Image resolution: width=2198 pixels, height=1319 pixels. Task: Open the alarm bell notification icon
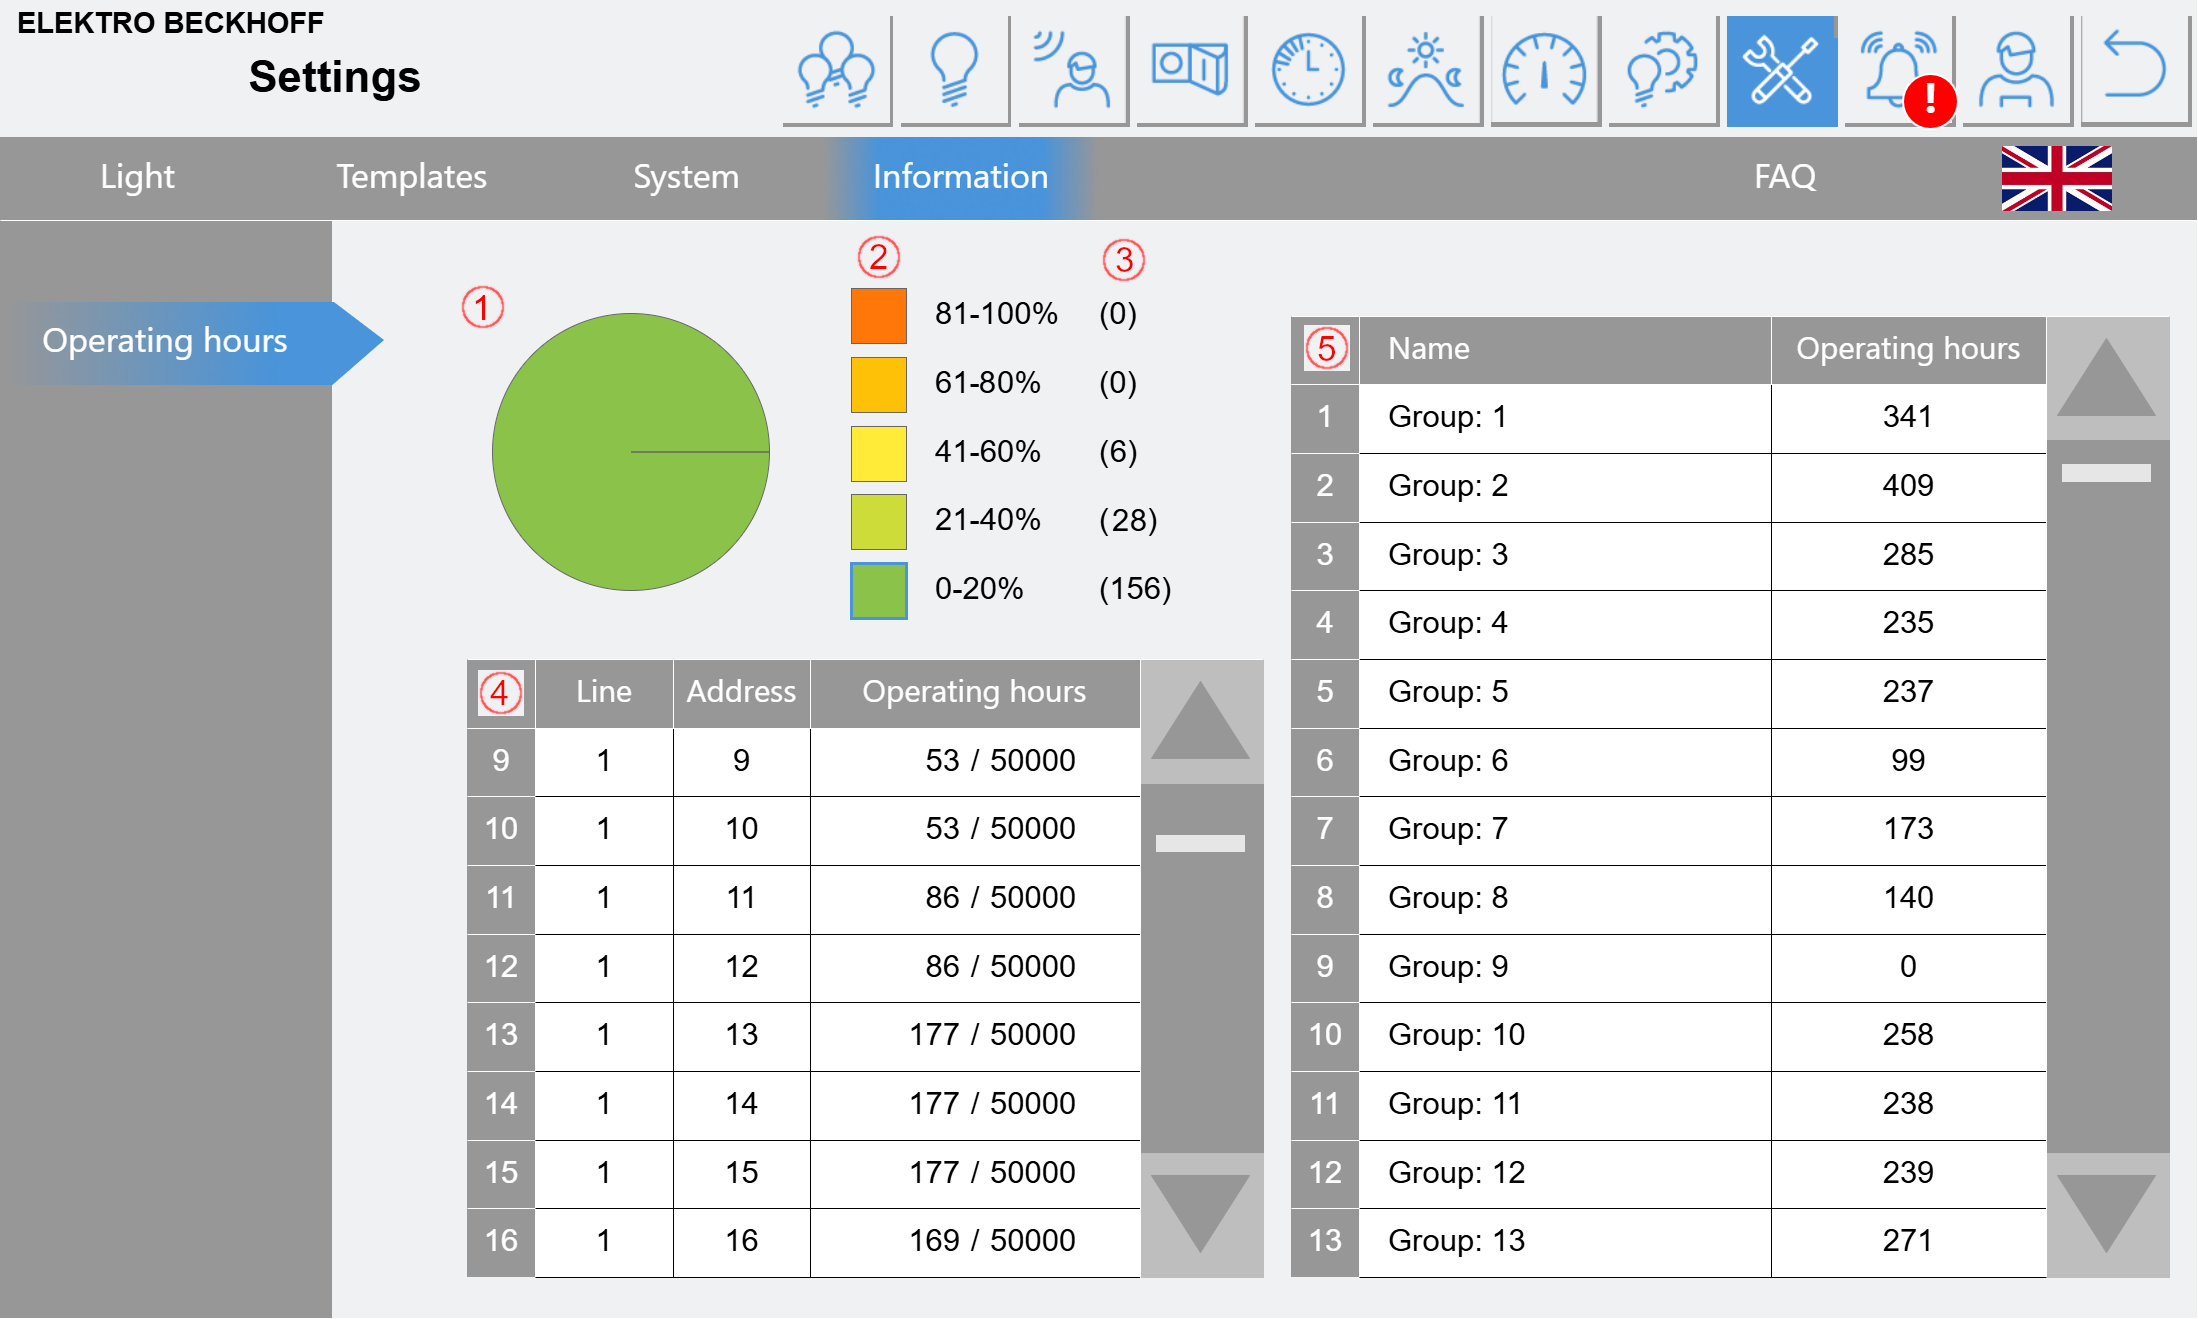coord(1899,71)
